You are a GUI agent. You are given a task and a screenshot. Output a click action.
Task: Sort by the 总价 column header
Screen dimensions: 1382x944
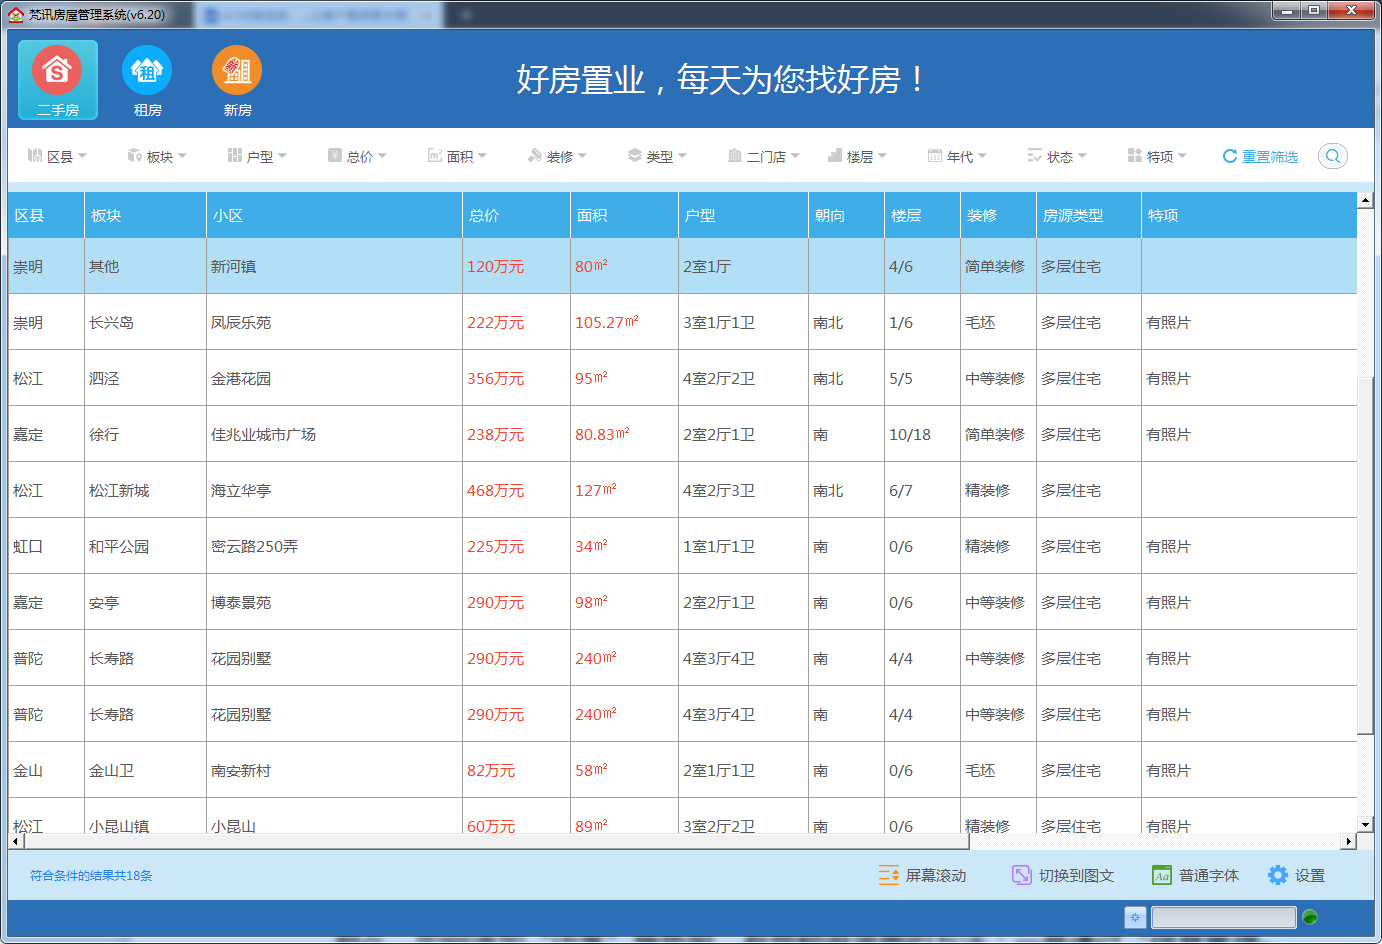tap(516, 215)
